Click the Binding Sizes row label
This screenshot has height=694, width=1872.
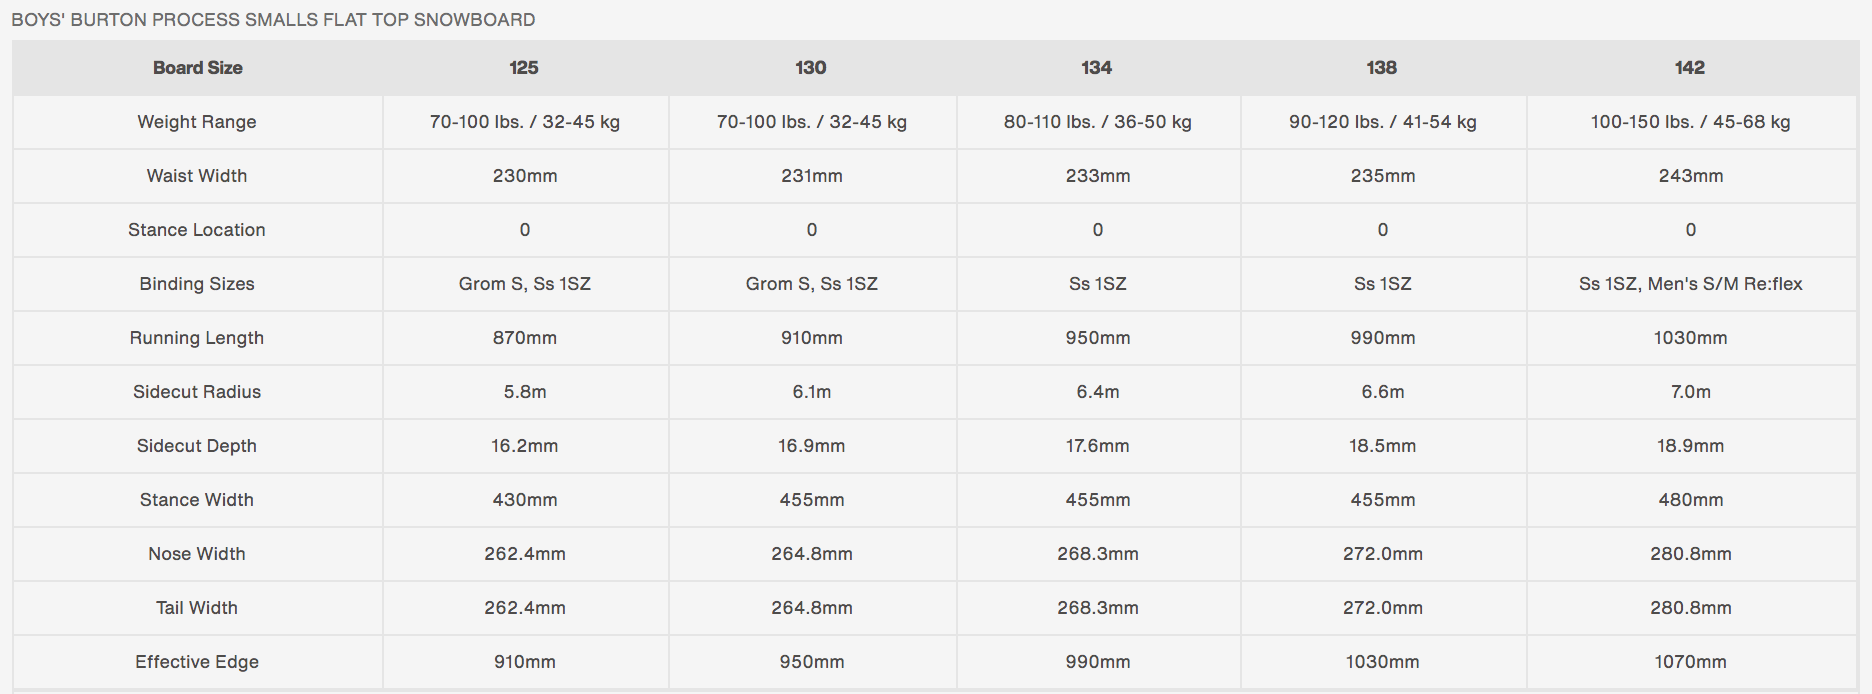tap(197, 284)
